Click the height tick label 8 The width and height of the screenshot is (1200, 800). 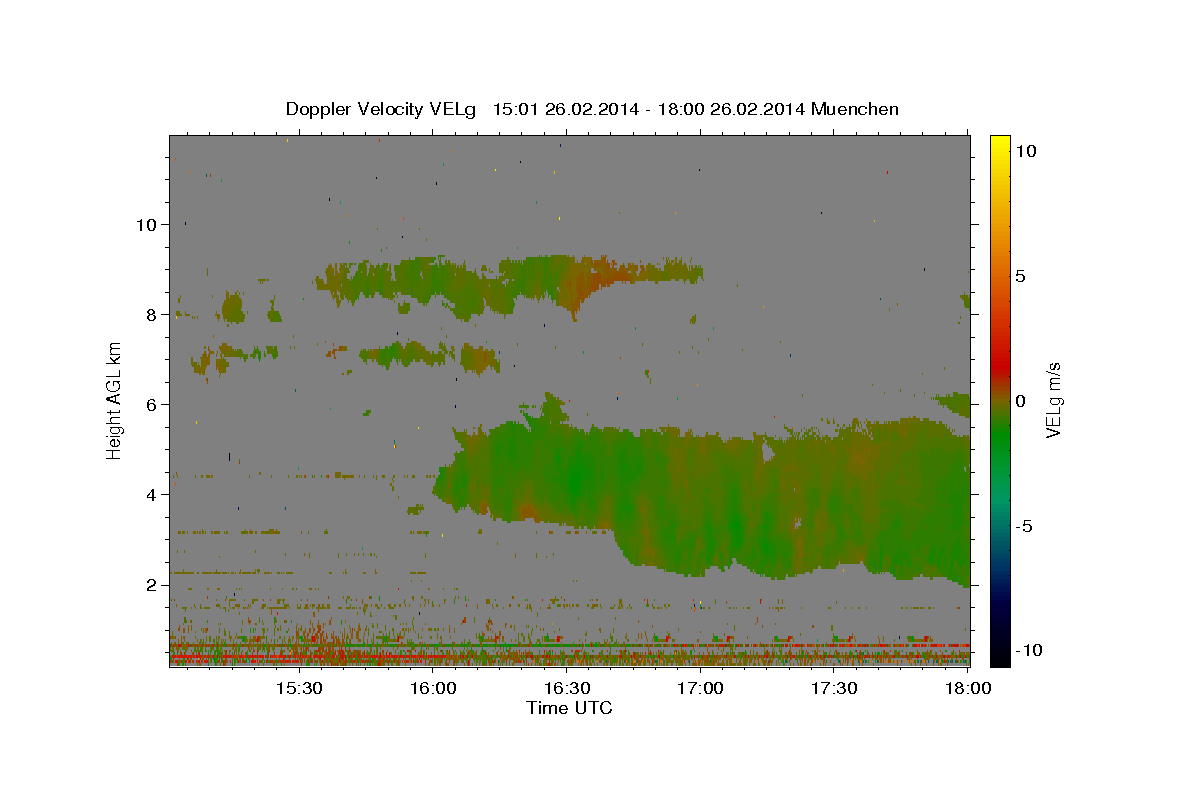coord(152,314)
